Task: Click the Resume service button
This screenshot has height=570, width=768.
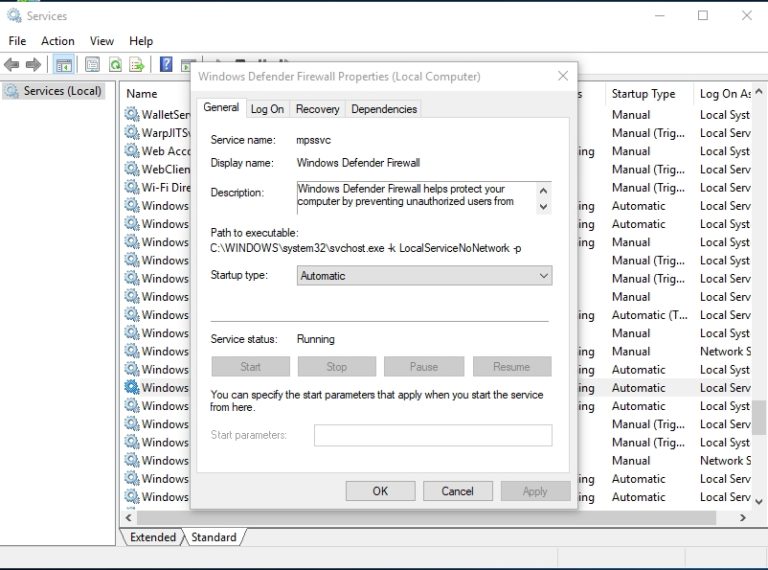Action: [512, 367]
